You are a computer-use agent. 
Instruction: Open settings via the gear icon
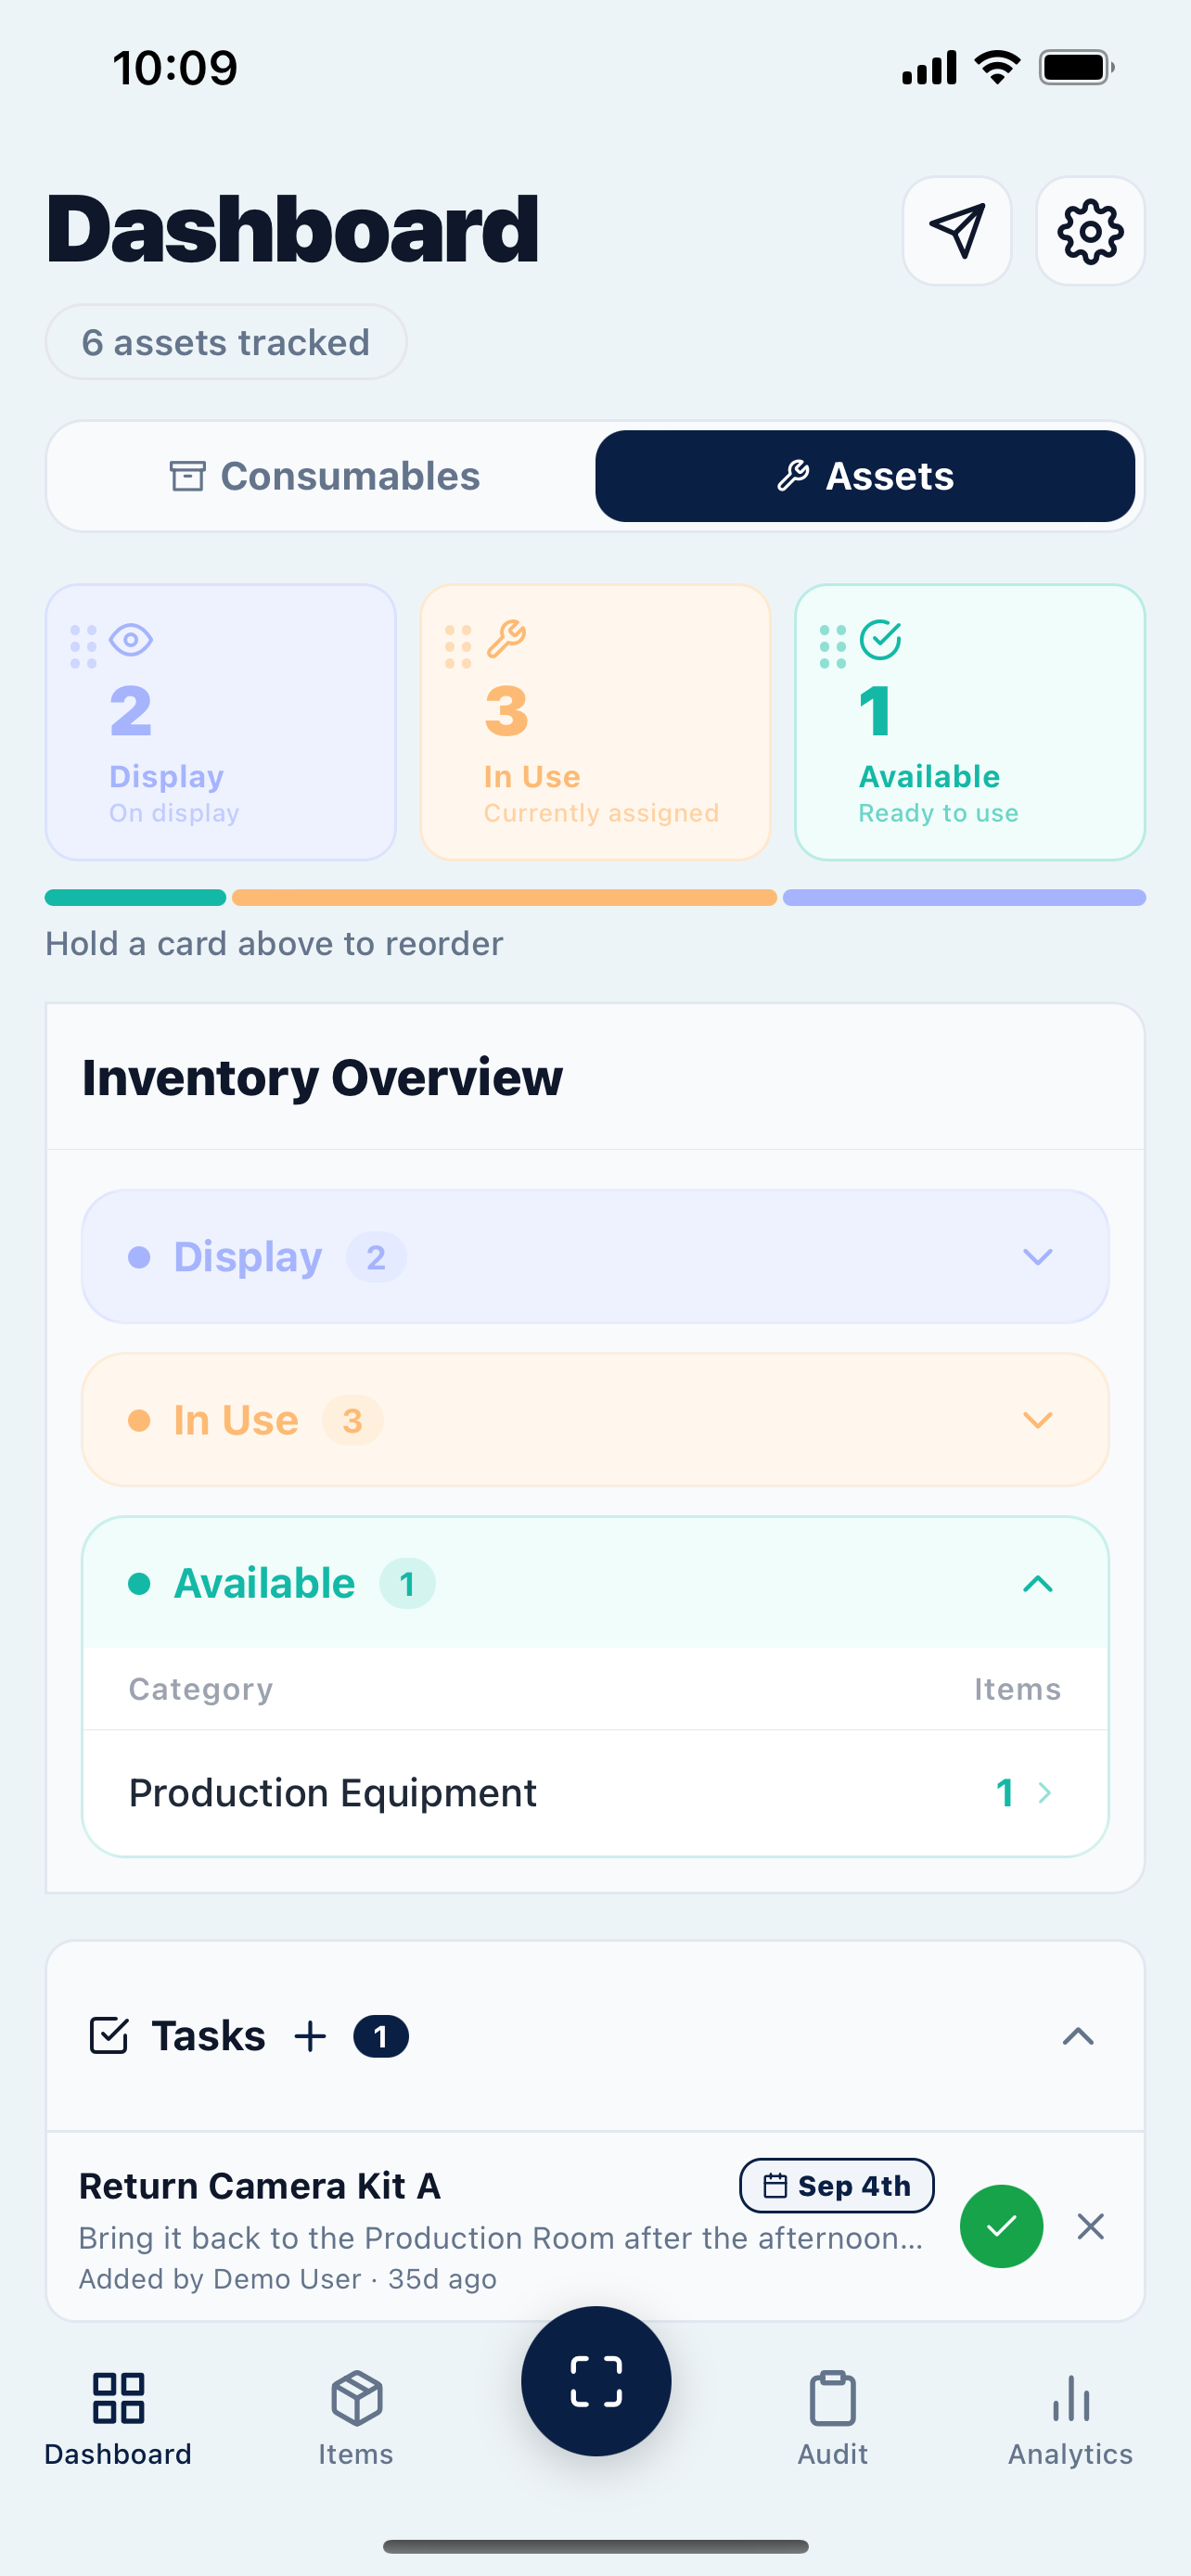click(1090, 231)
